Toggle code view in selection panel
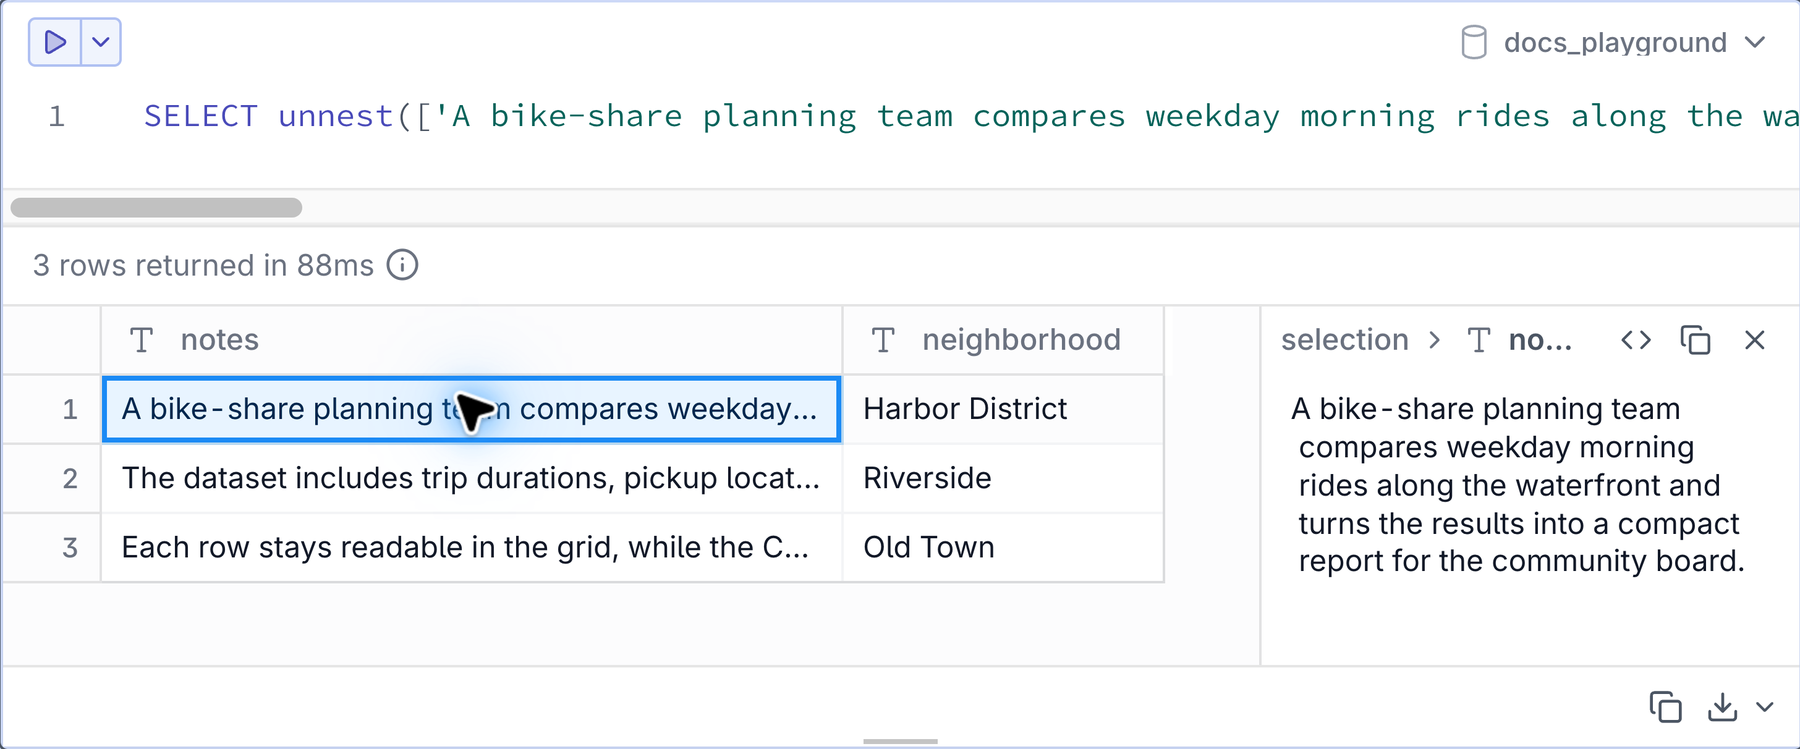The height and width of the screenshot is (749, 1800). tap(1636, 340)
